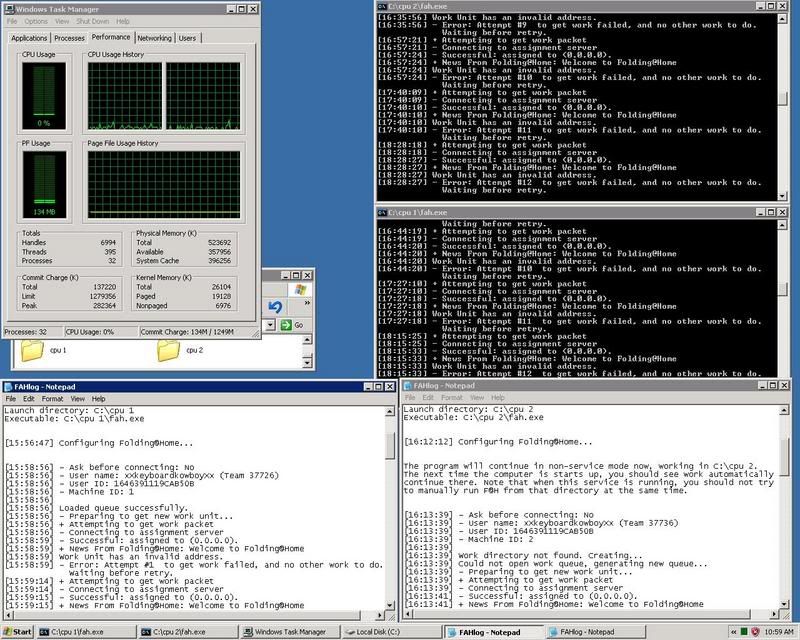Switch to the Applications tab
800x640 pixels.
[29, 38]
